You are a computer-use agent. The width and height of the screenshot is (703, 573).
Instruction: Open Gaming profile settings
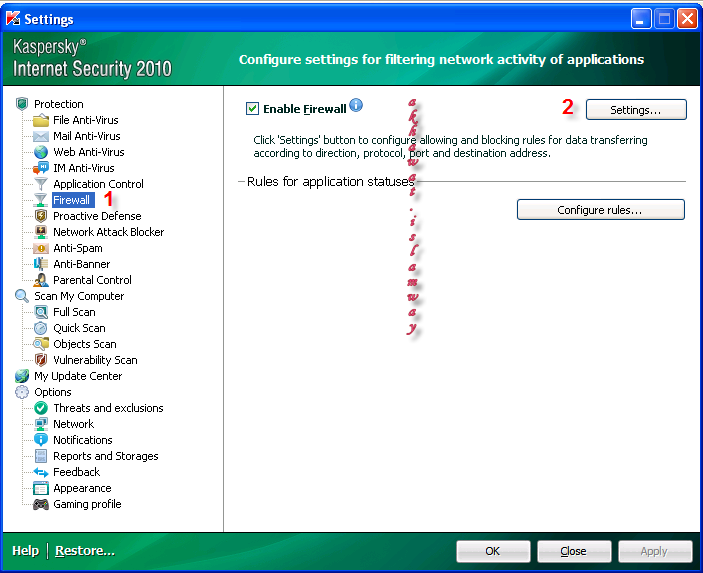pyautogui.click(x=87, y=504)
